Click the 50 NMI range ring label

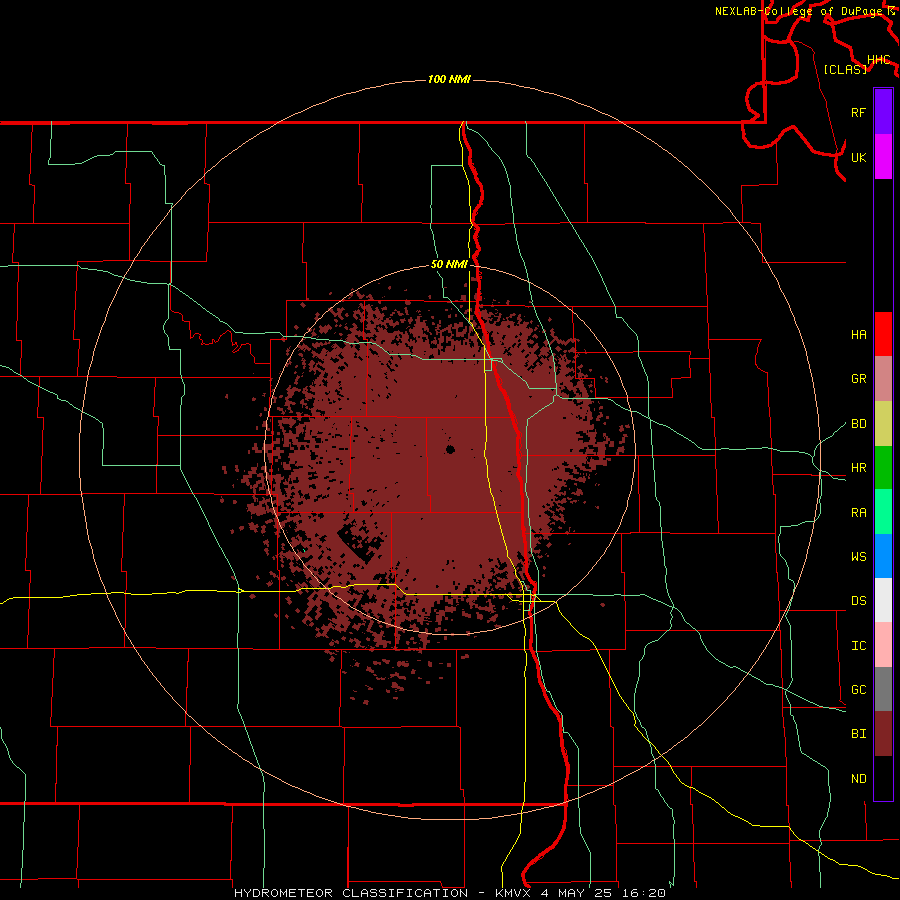click(449, 264)
